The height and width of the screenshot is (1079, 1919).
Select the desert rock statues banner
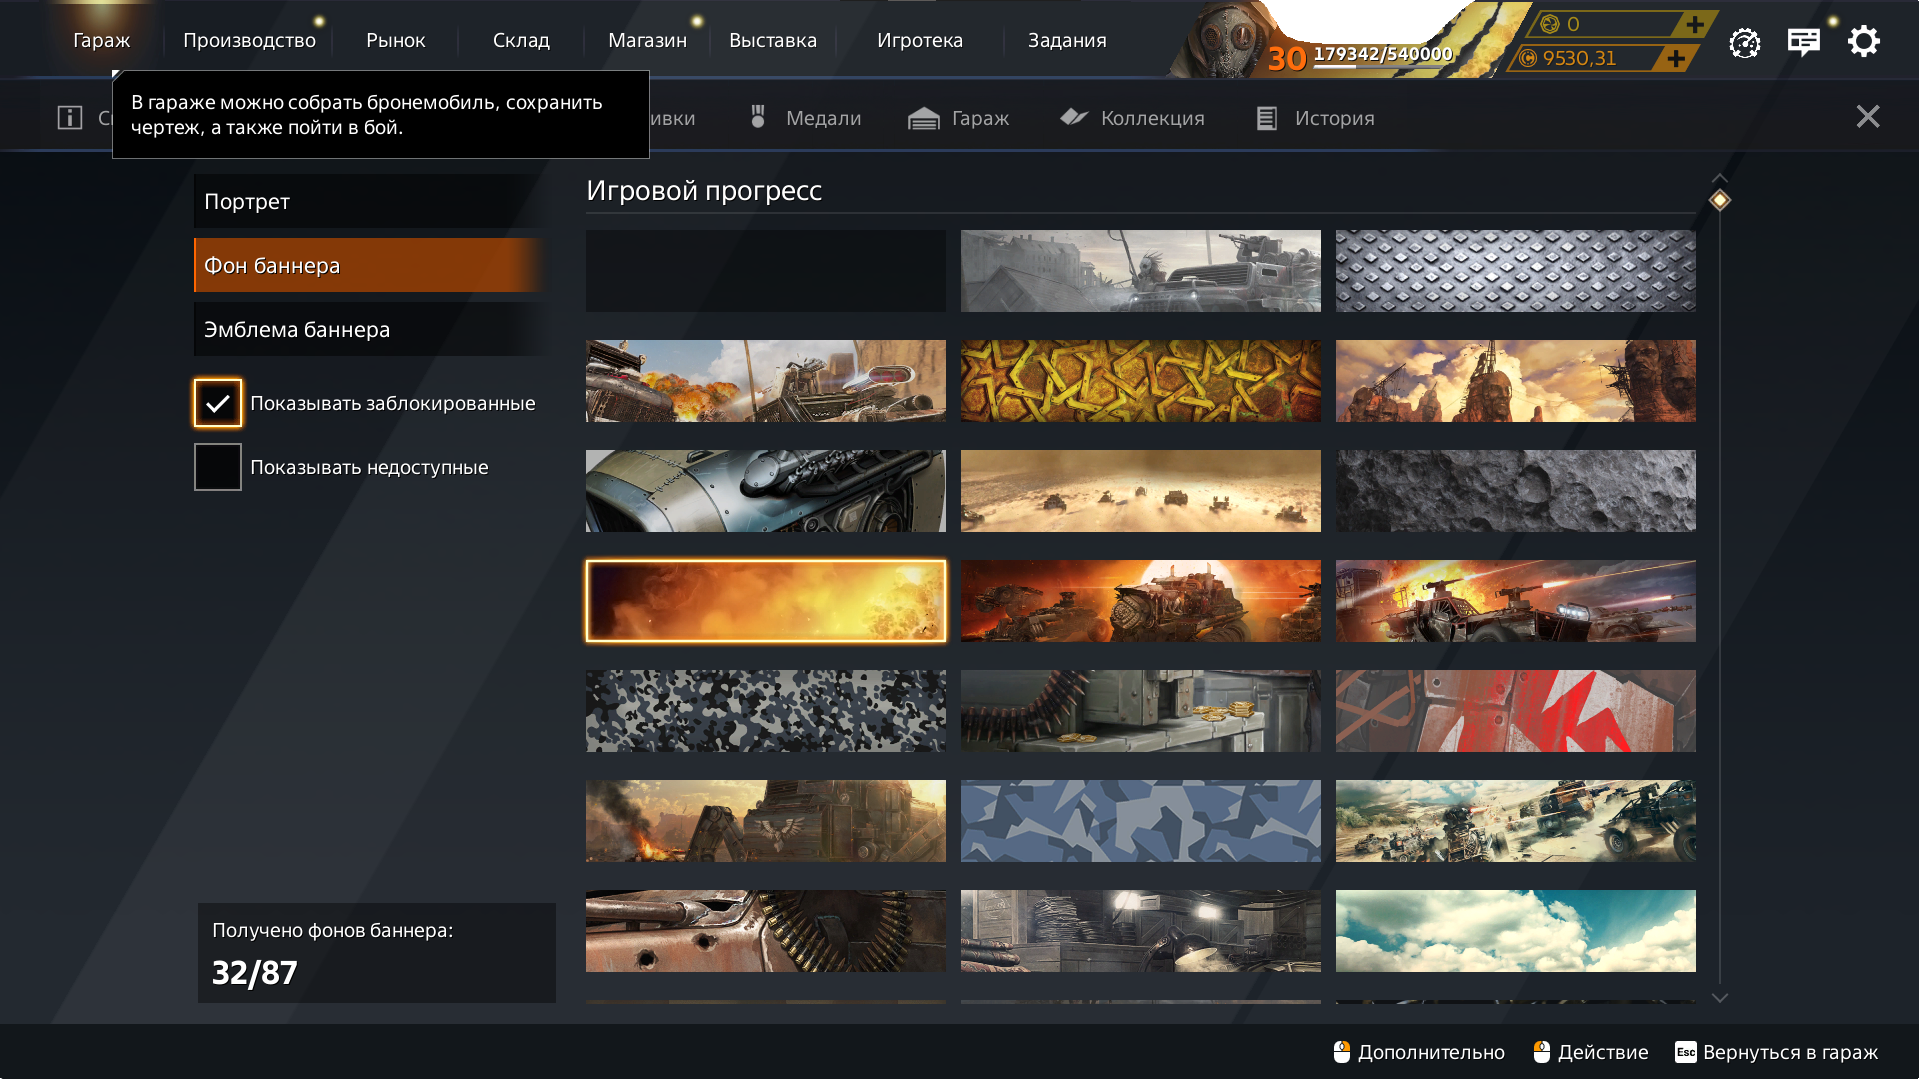1516,381
